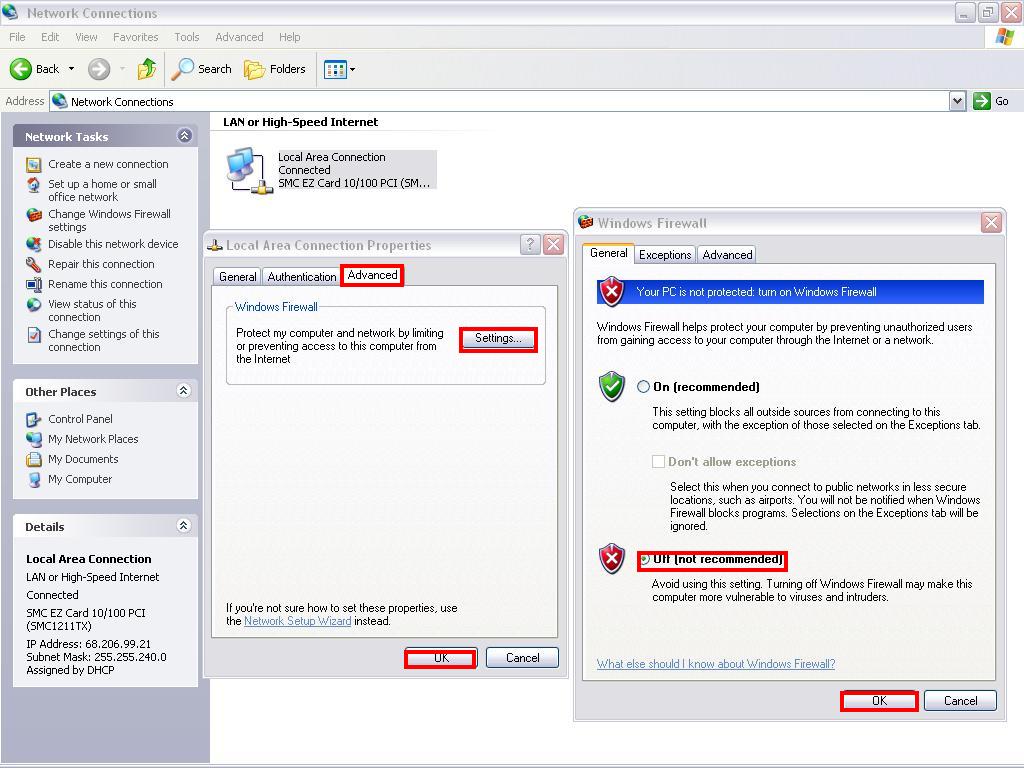The height and width of the screenshot is (768, 1024).
Task: Click the Up folder toolbar icon
Action: click(x=147, y=69)
